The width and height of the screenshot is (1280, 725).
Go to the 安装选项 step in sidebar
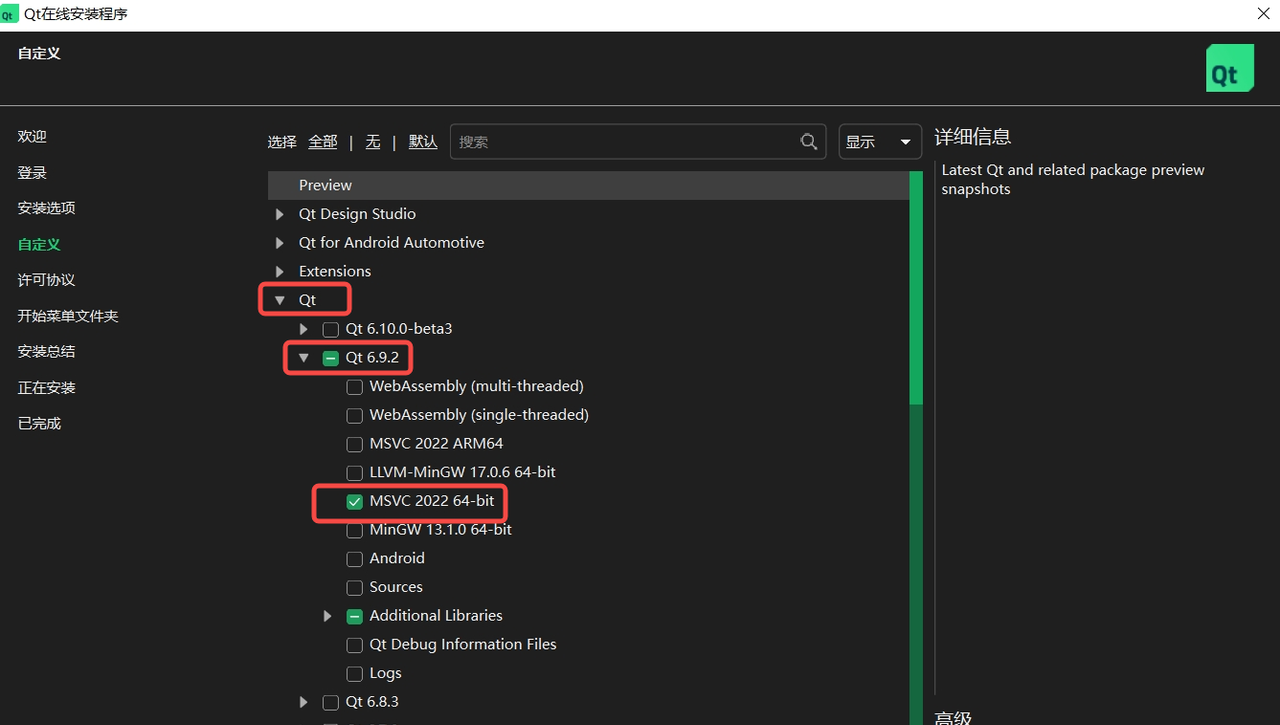(46, 208)
